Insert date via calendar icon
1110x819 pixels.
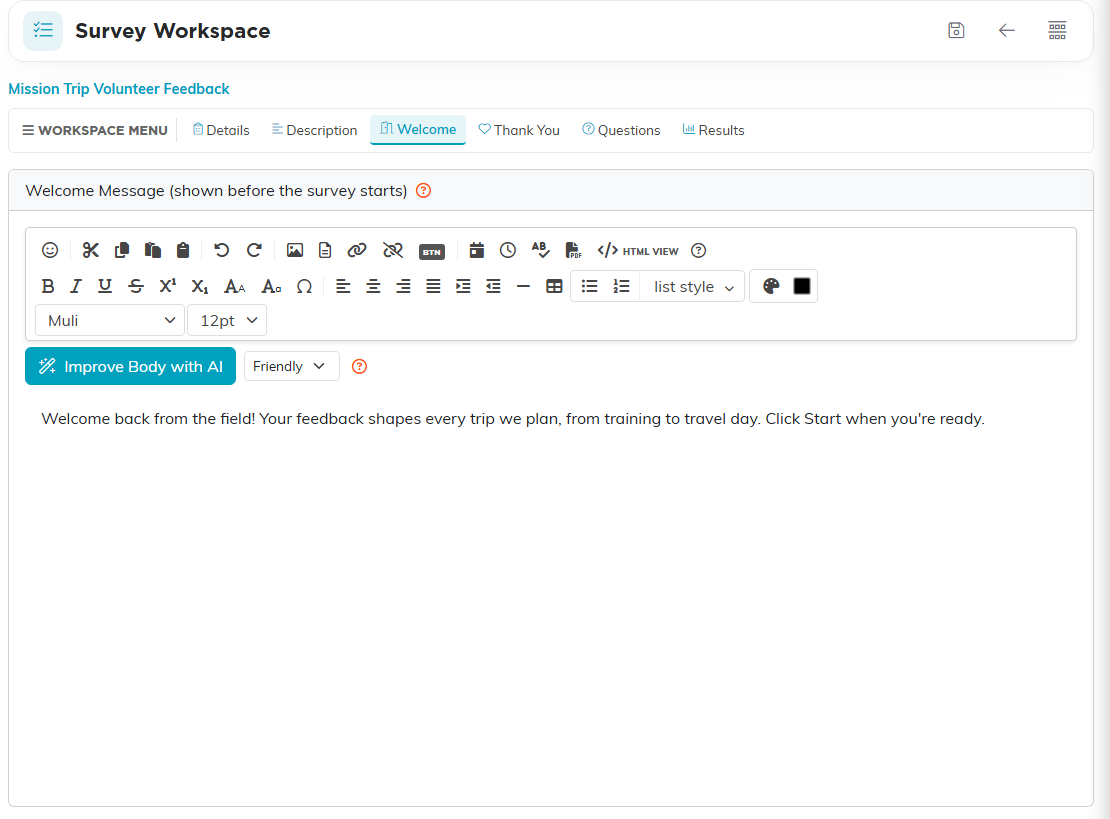click(x=476, y=250)
